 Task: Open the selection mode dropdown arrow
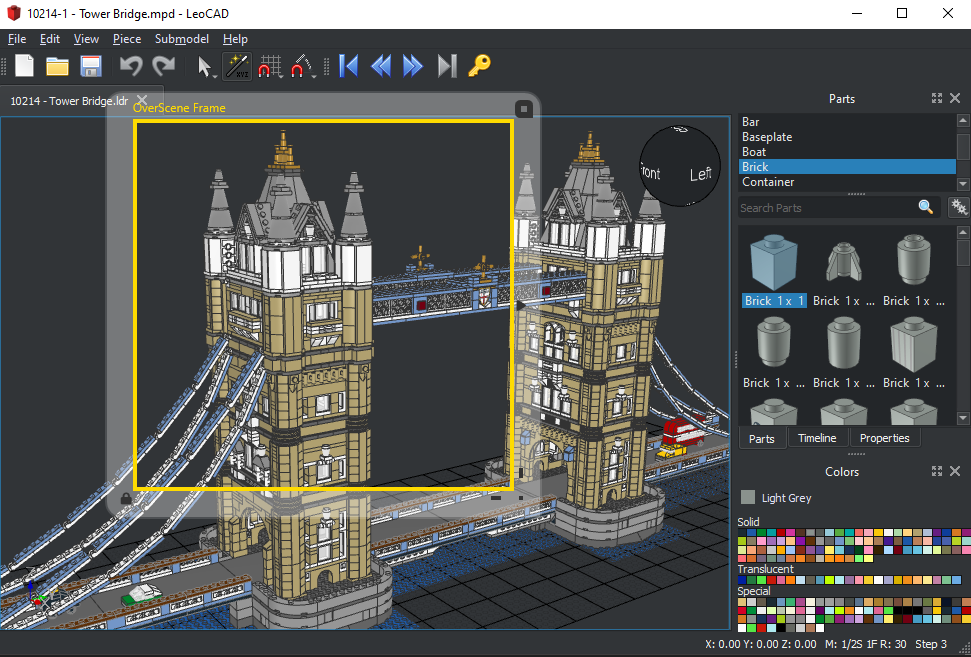coord(215,73)
